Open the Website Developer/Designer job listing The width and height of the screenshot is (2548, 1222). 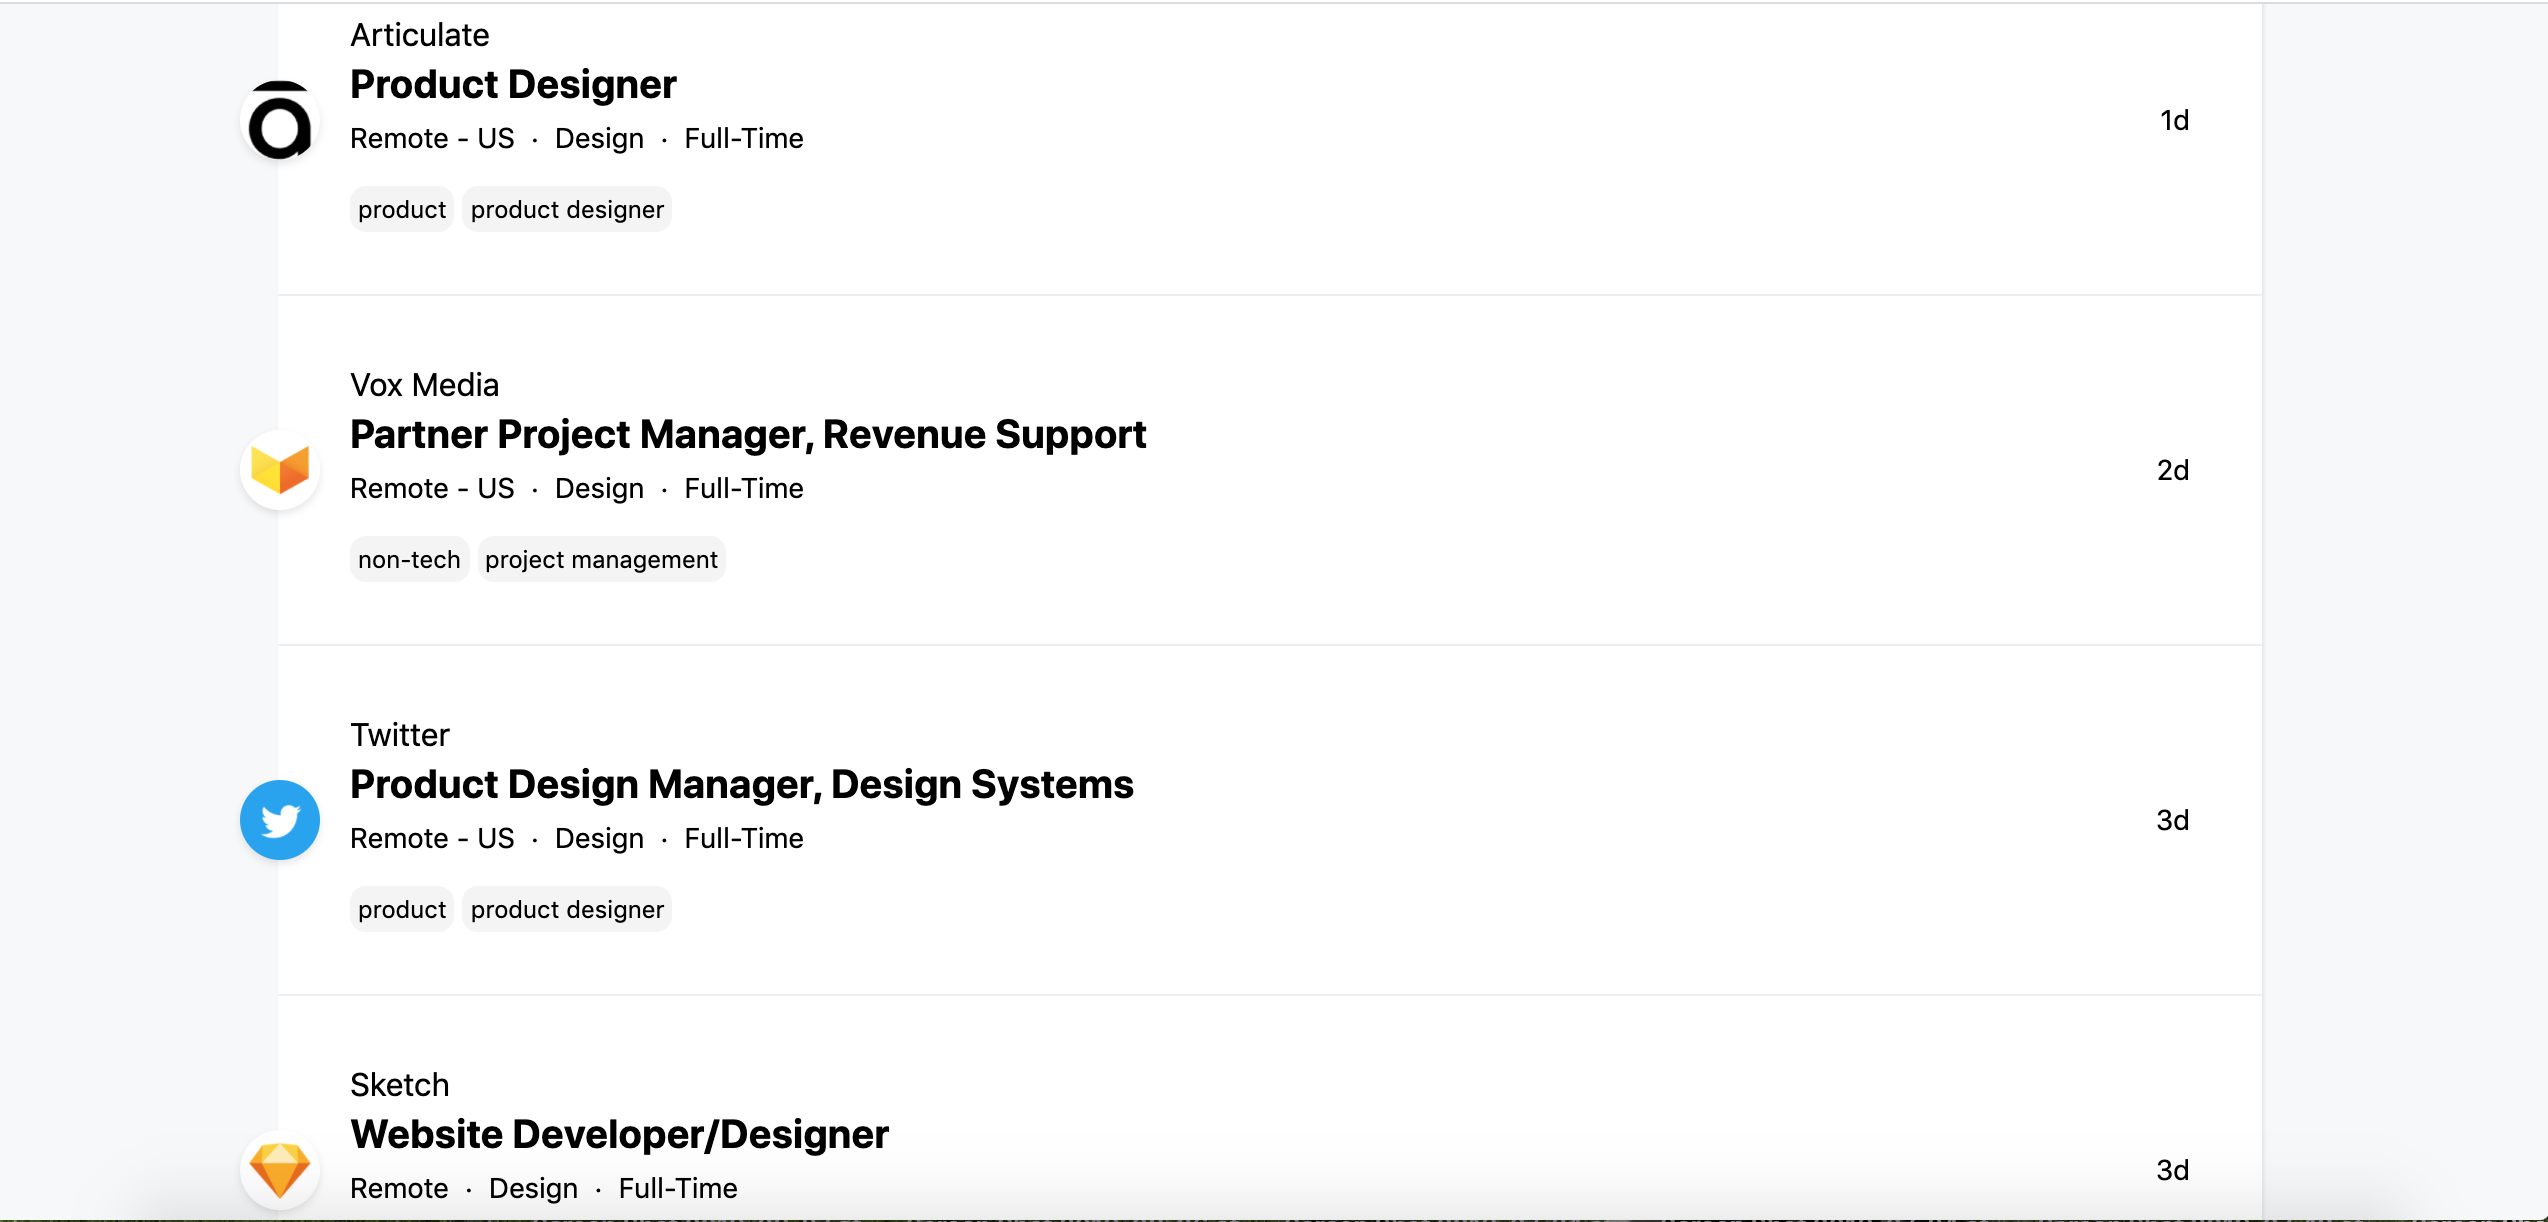[x=619, y=1135]
